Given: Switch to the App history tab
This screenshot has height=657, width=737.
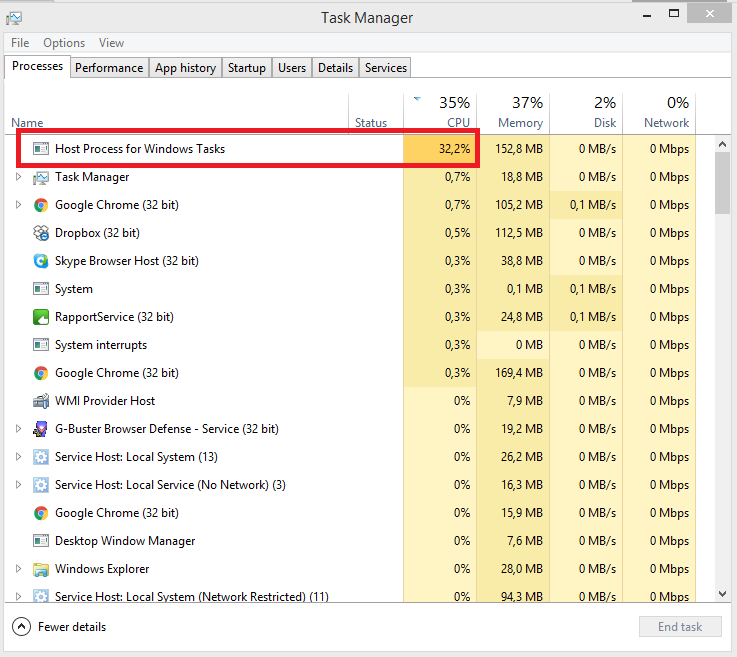Looking at the screenshot, I should point(185,68).
